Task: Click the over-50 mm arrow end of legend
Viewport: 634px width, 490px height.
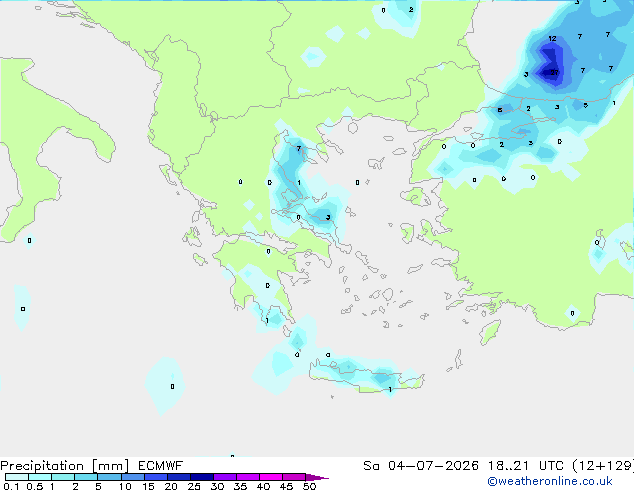Action: tap(317, 477)
